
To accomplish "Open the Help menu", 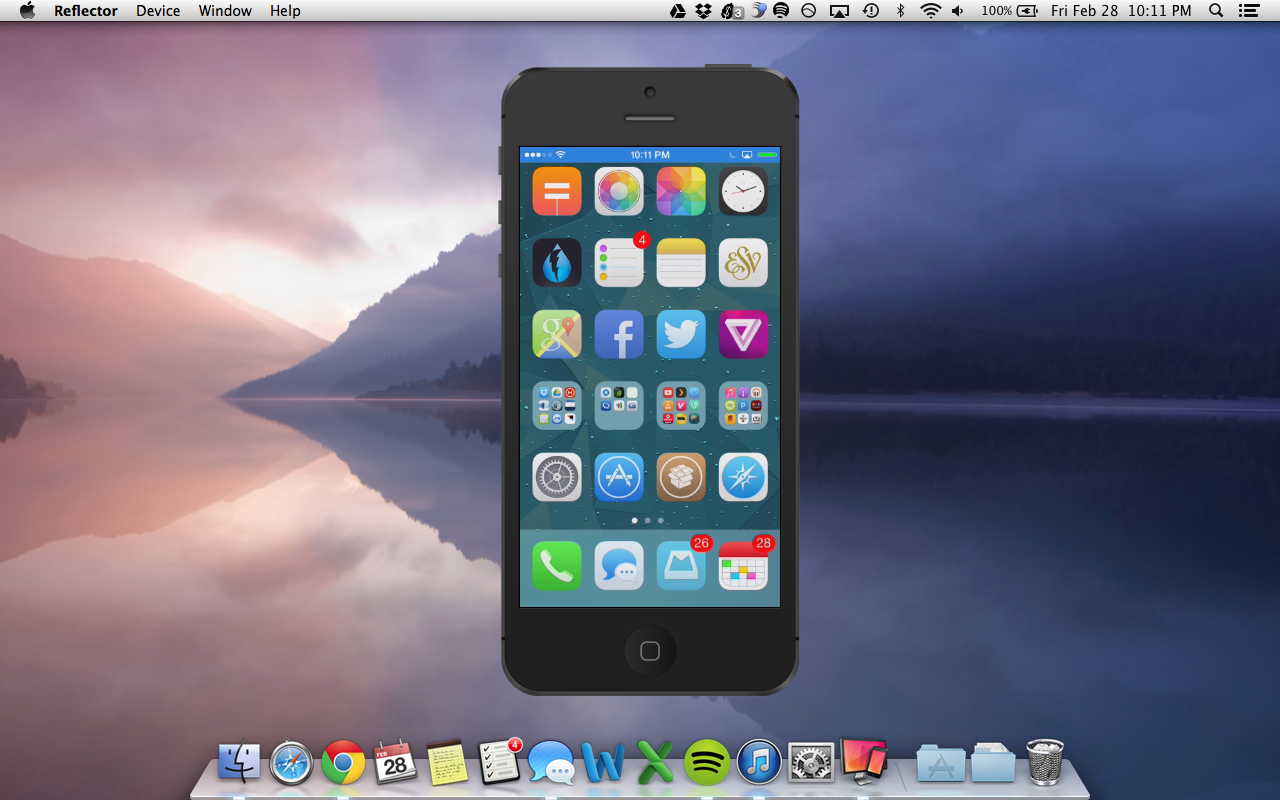I will point(285,11).
